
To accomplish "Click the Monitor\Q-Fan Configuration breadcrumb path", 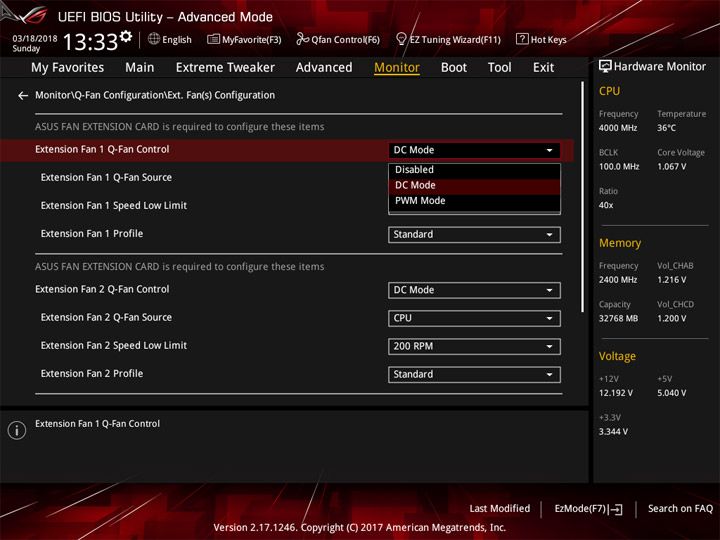I will (x=155, y=96).
